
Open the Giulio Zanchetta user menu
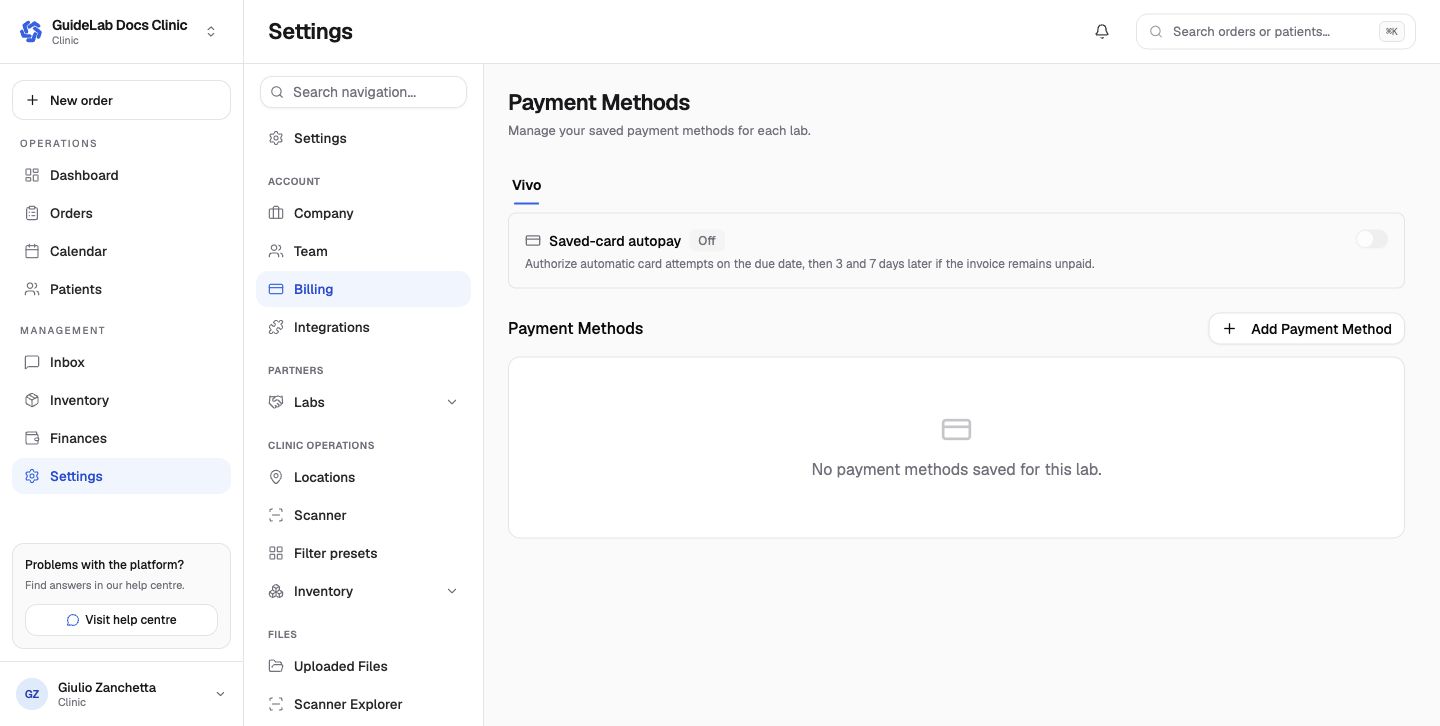point(121,694)
